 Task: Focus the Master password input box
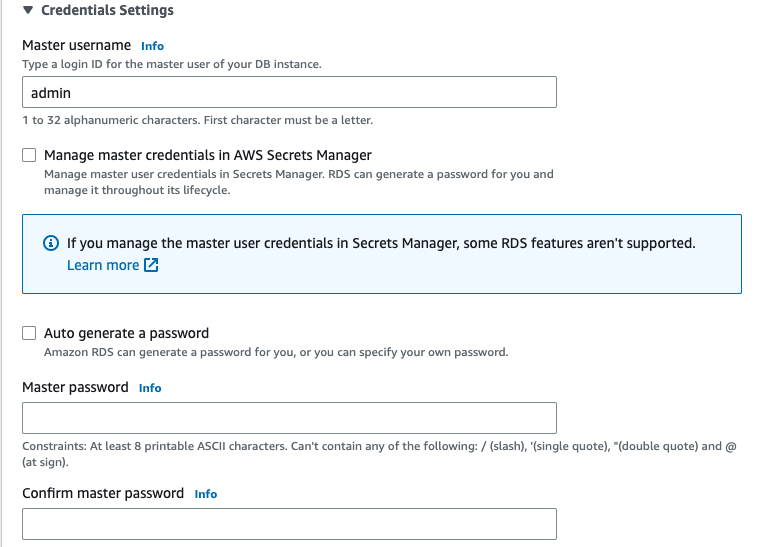(x=289, y=418)
